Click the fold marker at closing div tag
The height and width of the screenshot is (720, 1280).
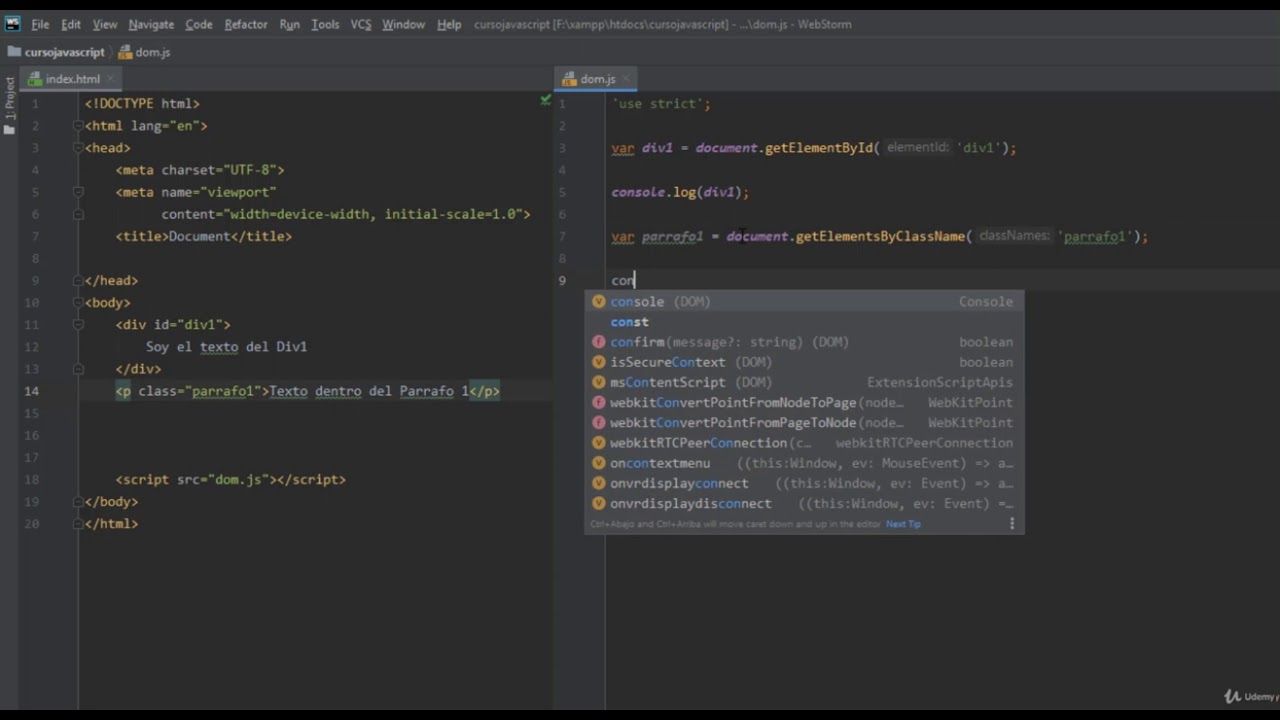point(77,369)
